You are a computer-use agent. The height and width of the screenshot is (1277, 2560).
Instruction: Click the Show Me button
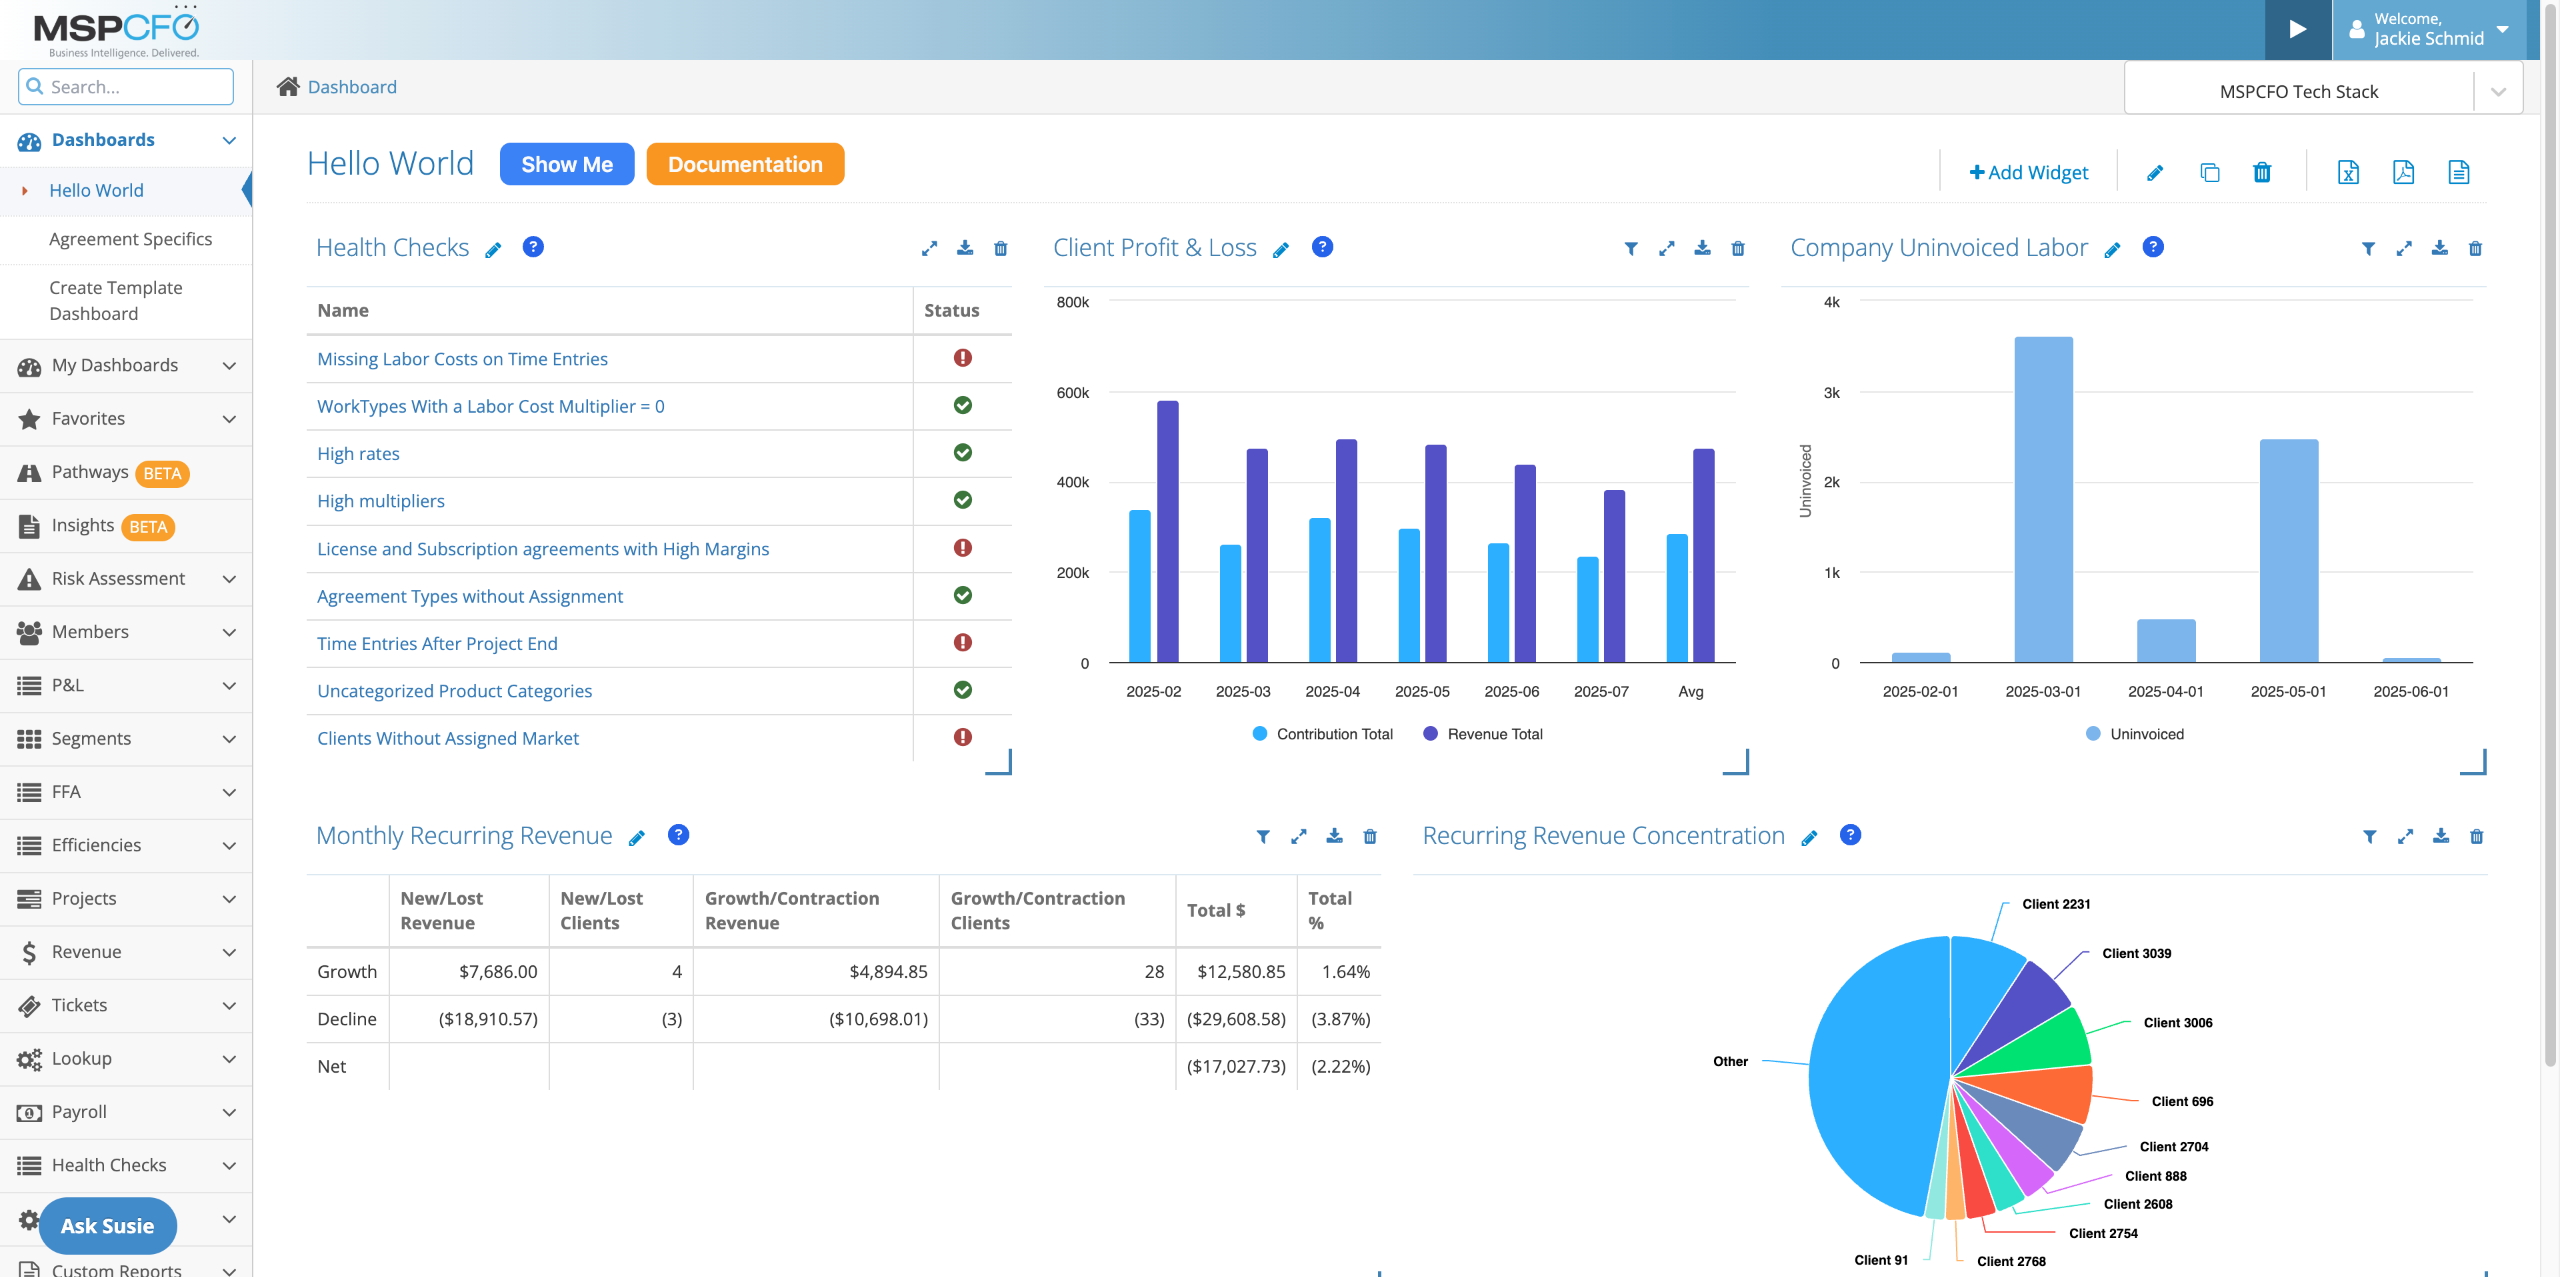(x=566, y=164)
